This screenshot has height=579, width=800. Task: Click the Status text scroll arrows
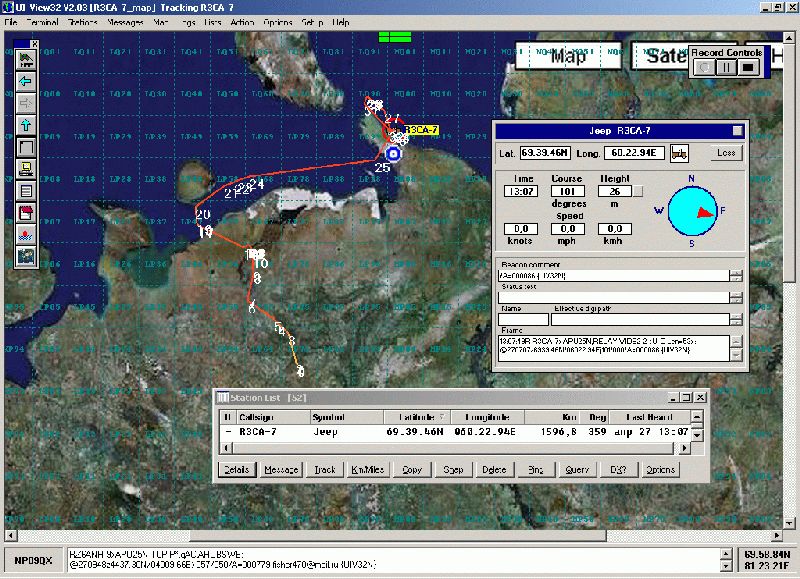click(736, 297)
